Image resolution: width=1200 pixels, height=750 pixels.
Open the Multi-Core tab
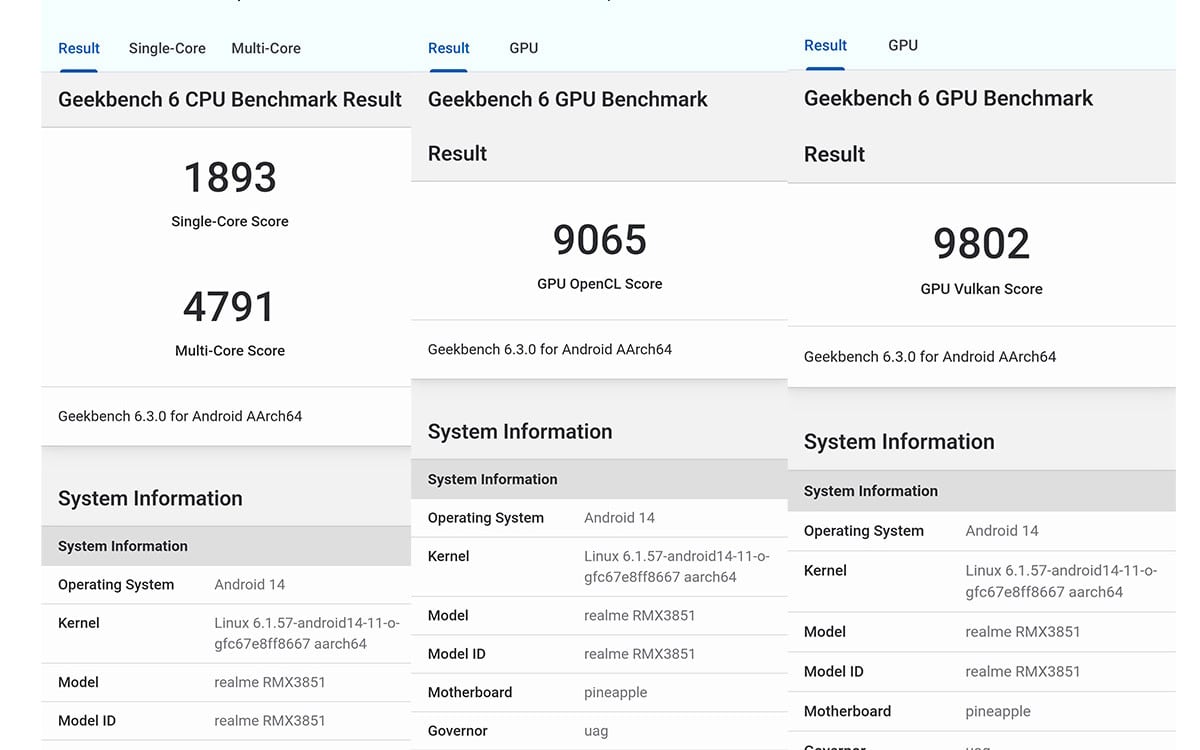tap(266, 48)
